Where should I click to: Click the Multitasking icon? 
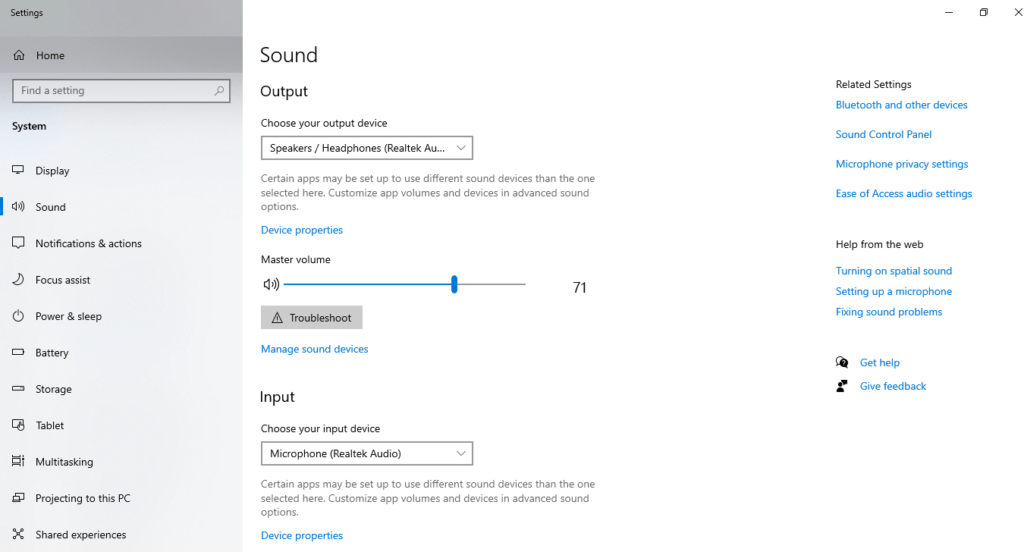(x=18, y=461)
